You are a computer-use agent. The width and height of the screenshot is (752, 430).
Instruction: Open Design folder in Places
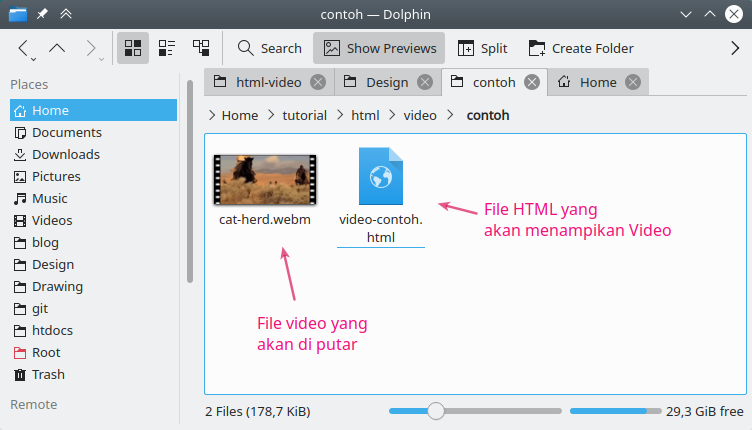94,265
